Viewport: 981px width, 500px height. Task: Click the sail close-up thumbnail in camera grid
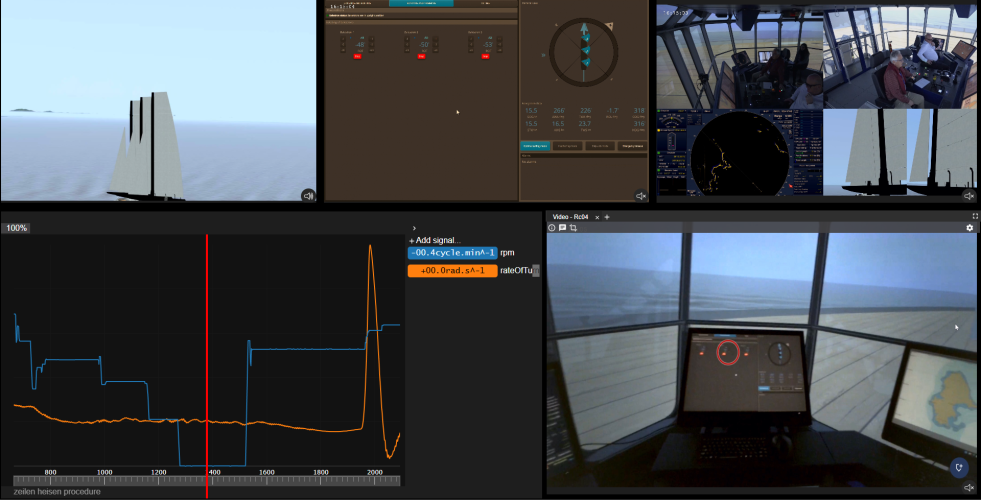(900, 153)
